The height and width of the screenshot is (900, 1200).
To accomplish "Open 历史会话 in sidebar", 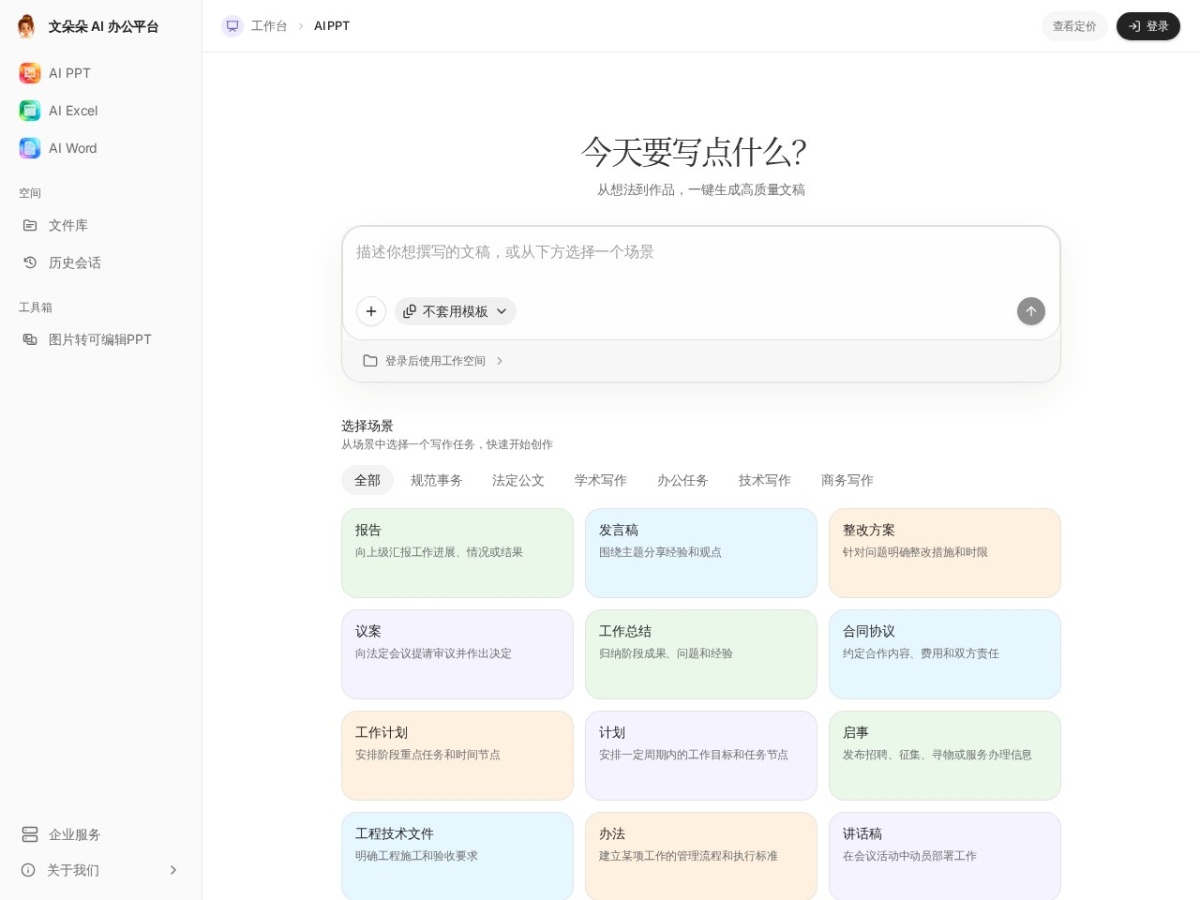I will point(75,262).
